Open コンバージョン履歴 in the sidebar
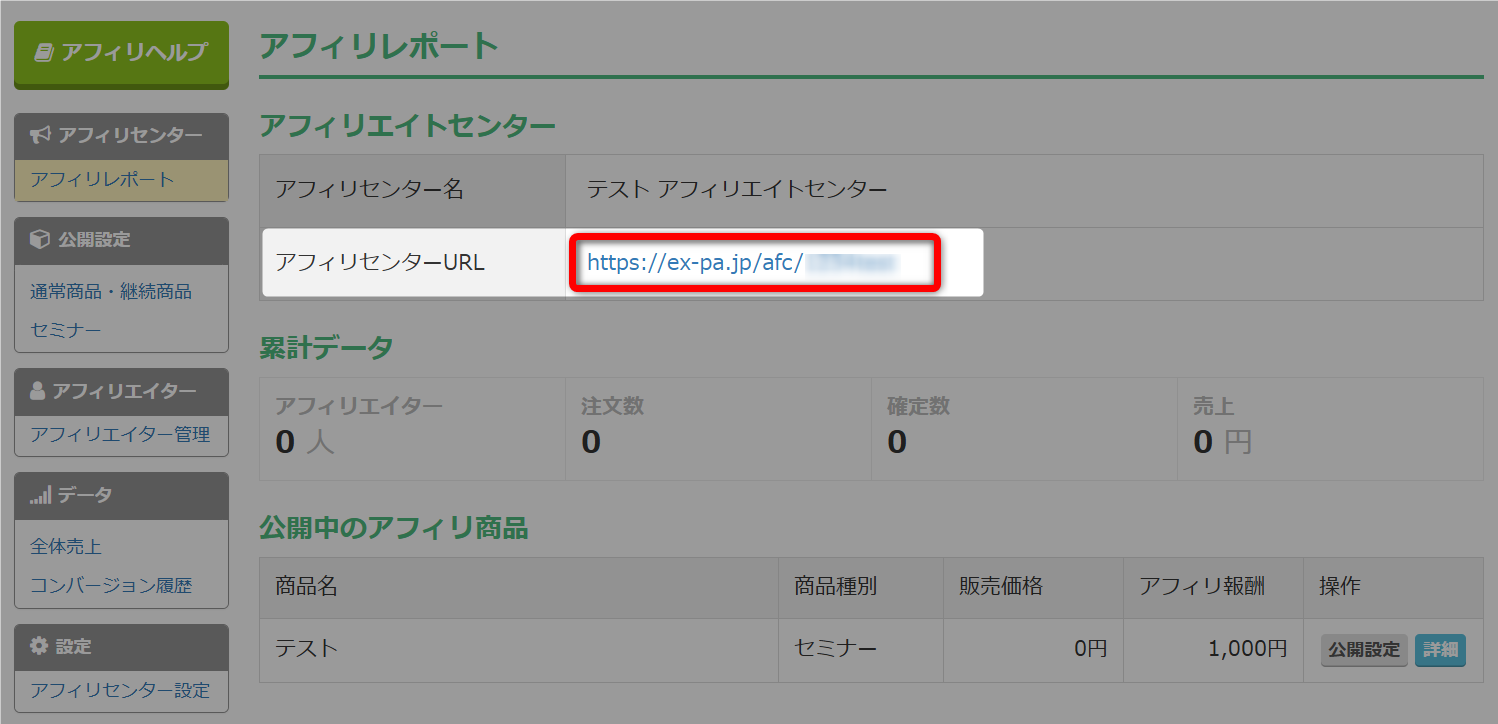 pyautogui.click(x=111, y=586)
